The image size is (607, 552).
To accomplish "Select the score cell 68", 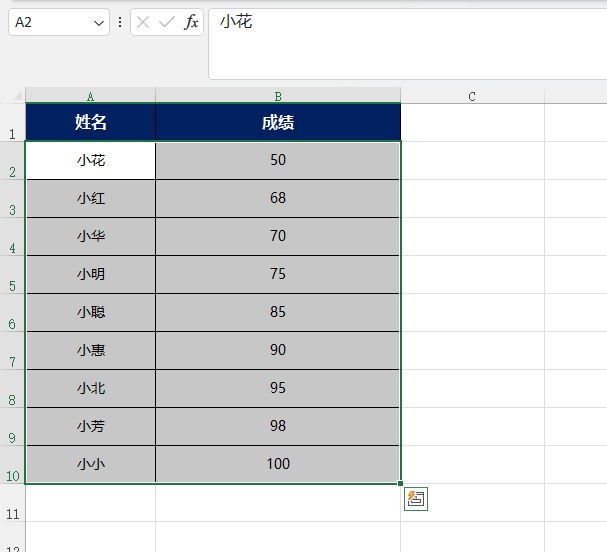I will pyautogui.click(x=278, y=198).
